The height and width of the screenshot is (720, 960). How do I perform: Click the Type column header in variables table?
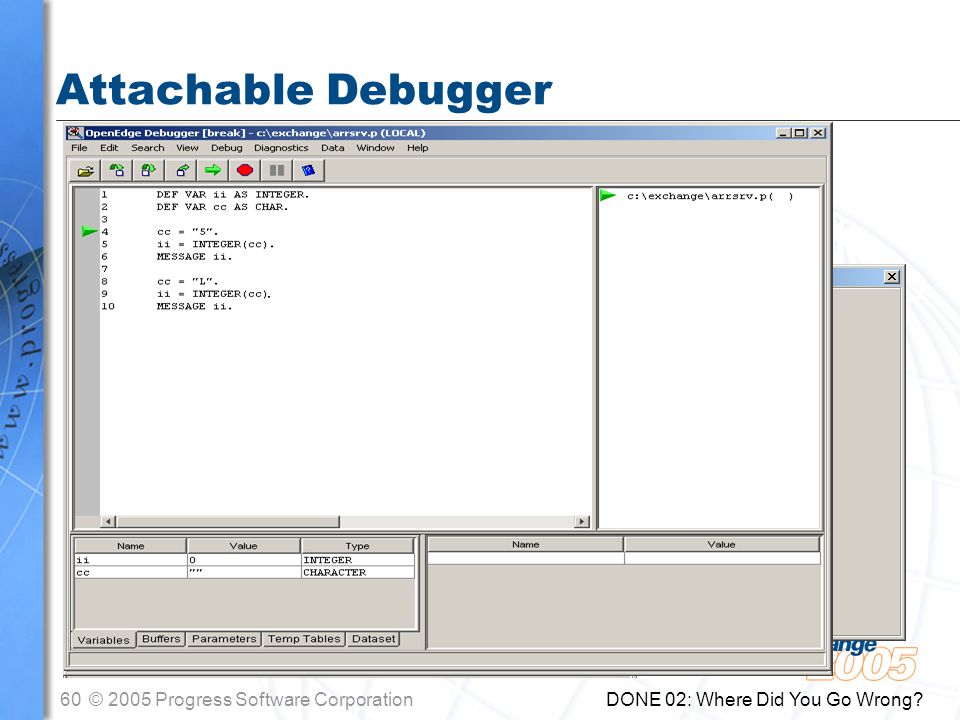click(358, 546)
